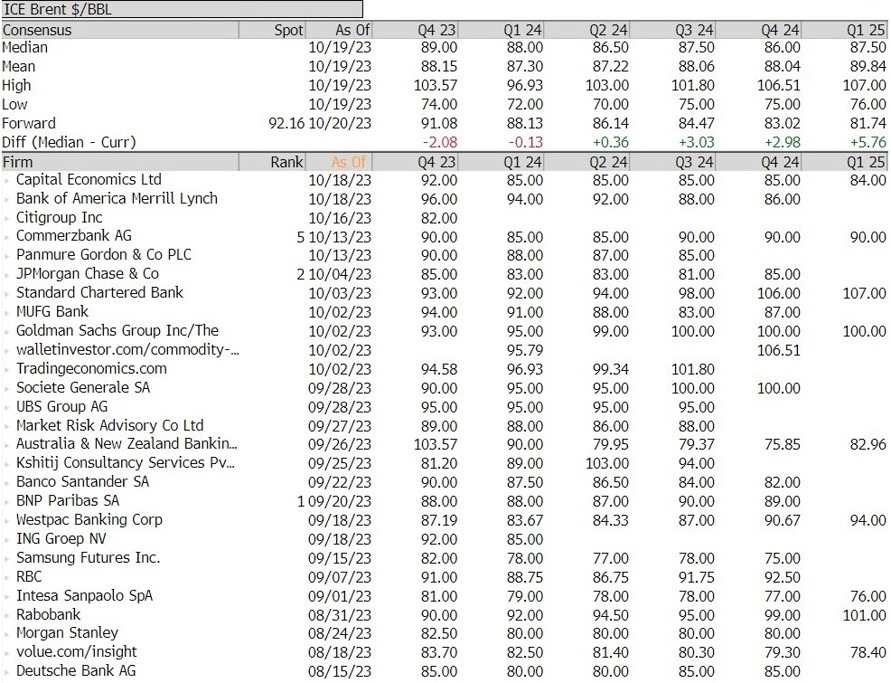
Task: Expand the MUFG Bank row arrow
Action: pos(7,313)
